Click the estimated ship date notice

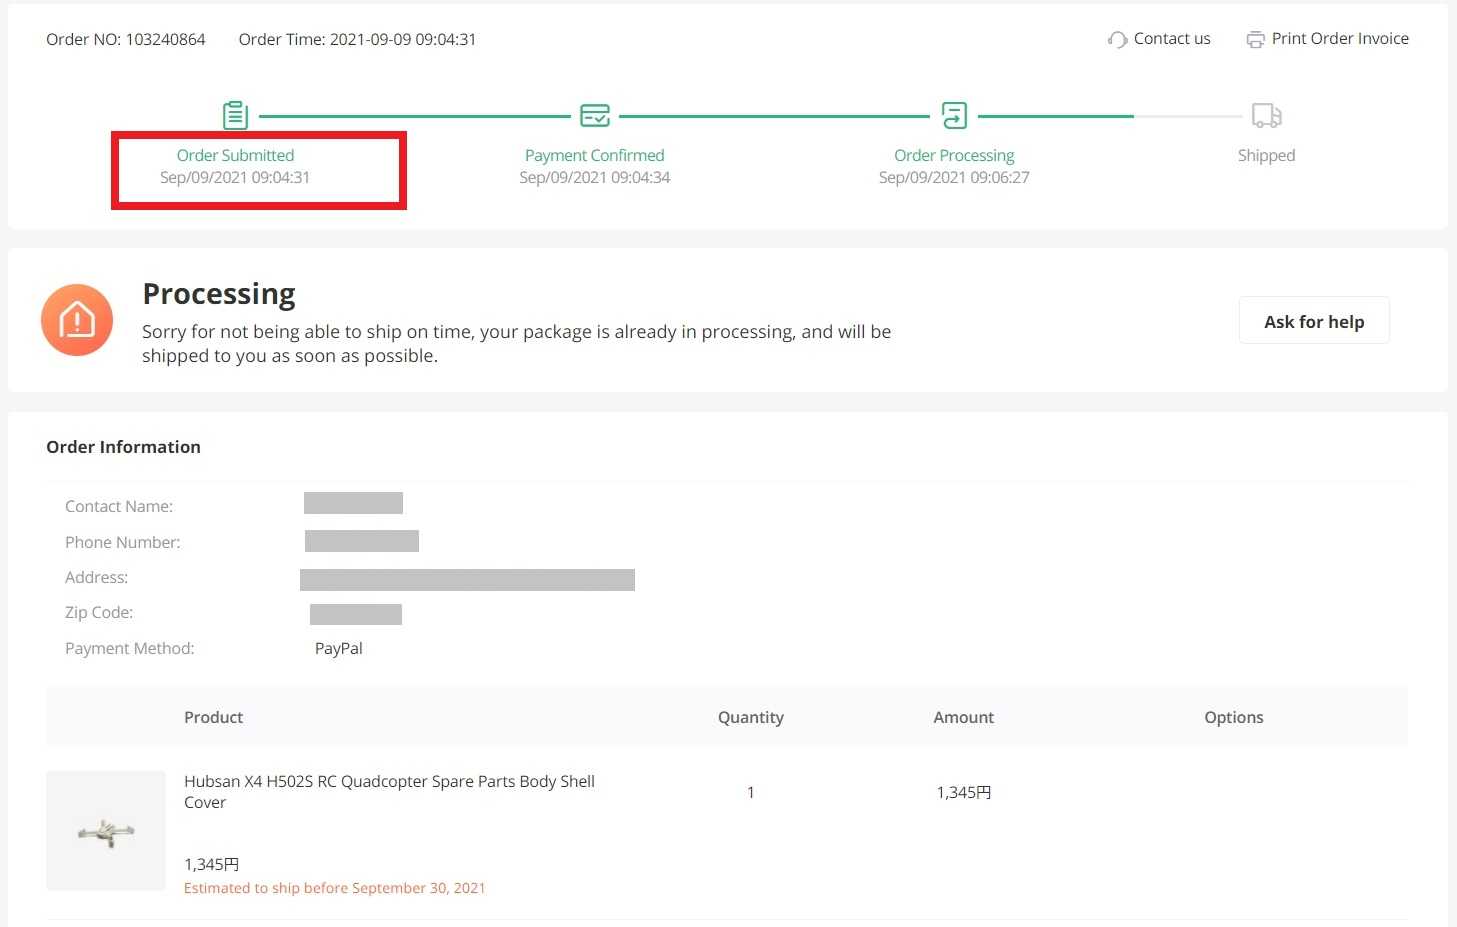coord(334,888)
